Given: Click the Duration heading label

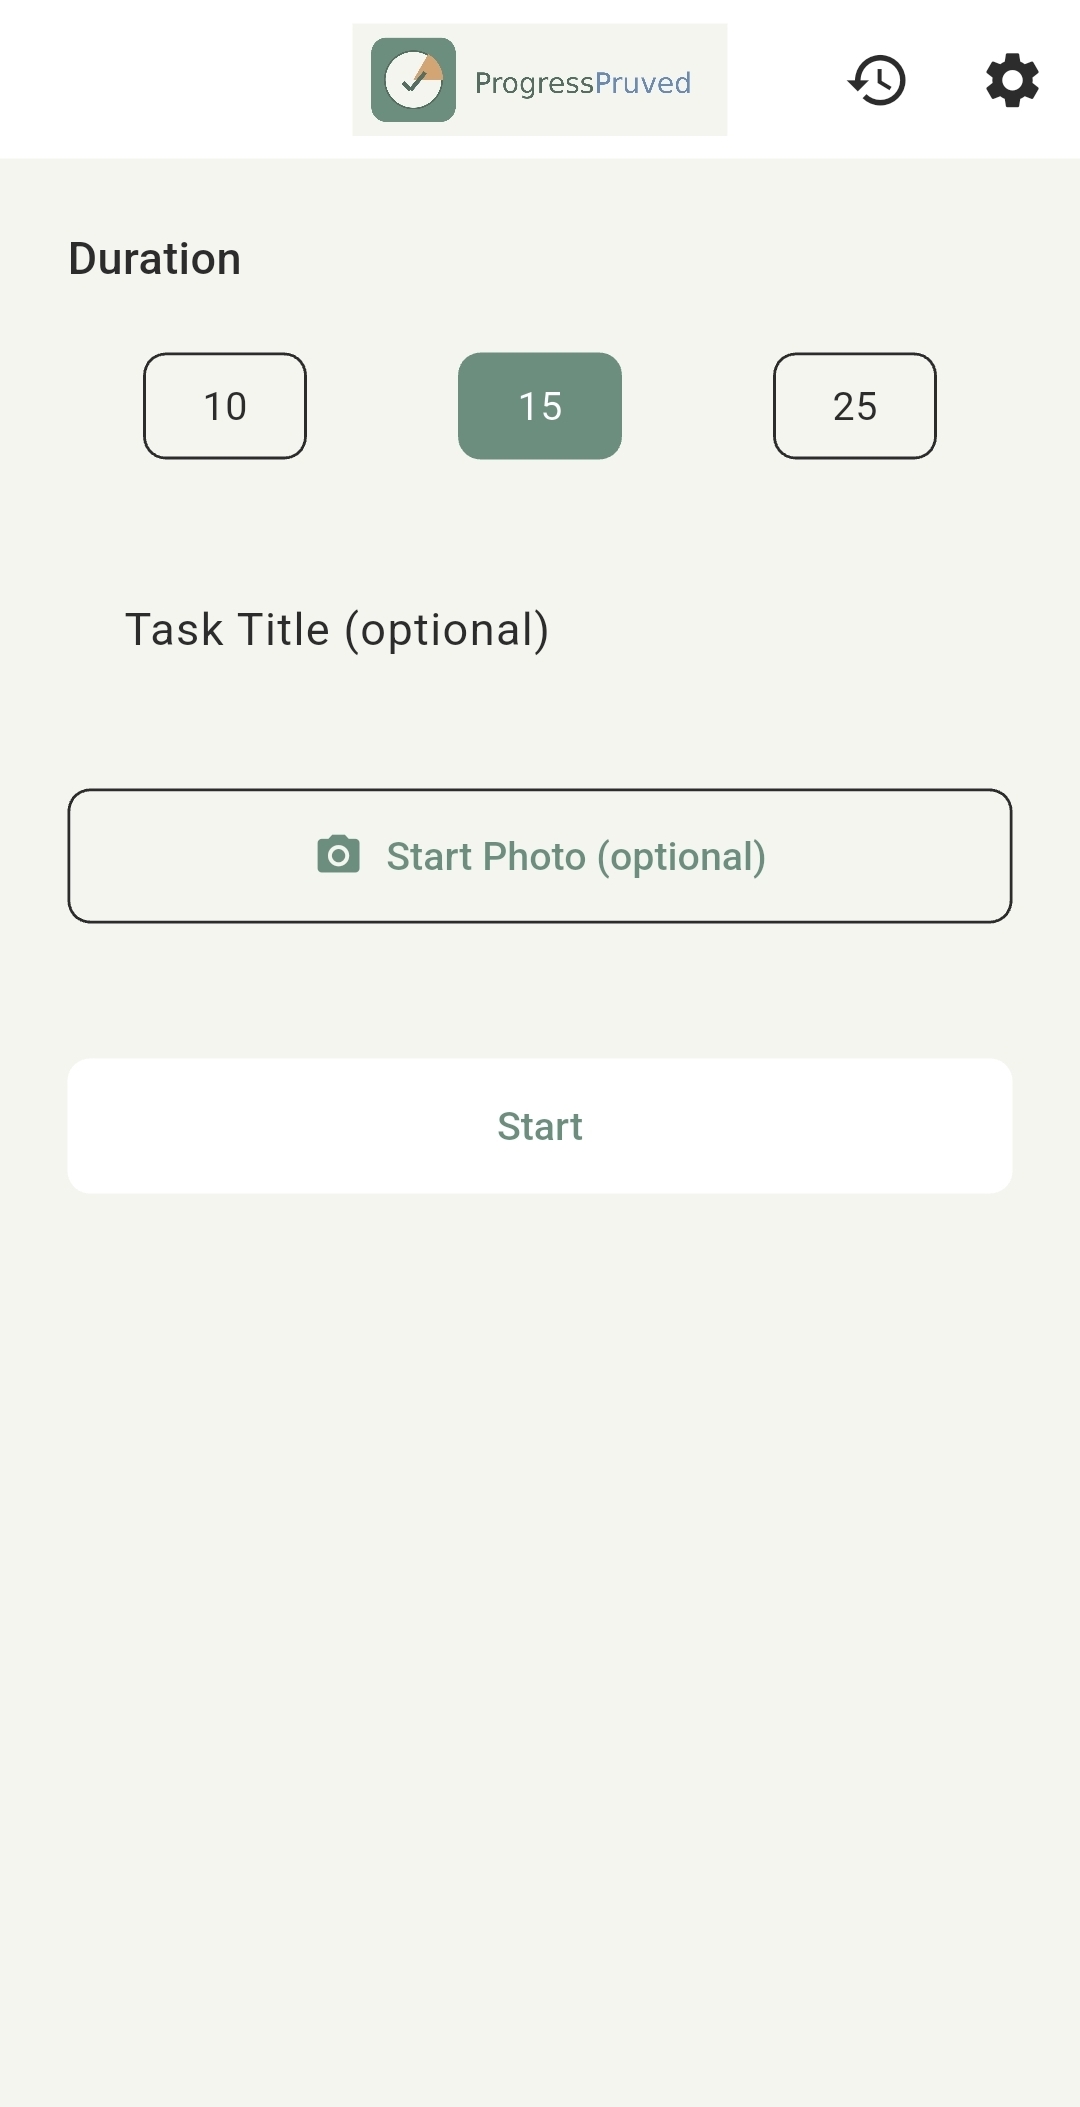Looking at the screenshot, I should point(155,259).
